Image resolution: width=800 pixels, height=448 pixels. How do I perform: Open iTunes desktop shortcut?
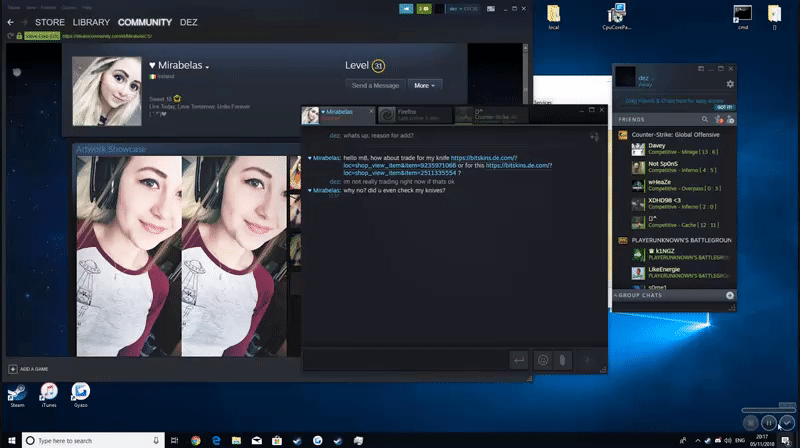coord(49,395)
